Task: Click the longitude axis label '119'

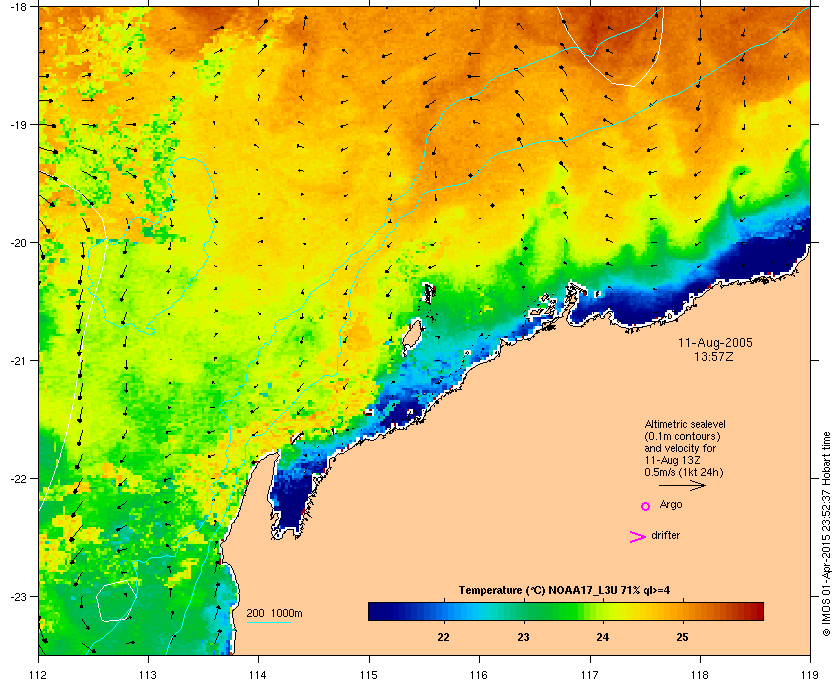Action: 811,674
